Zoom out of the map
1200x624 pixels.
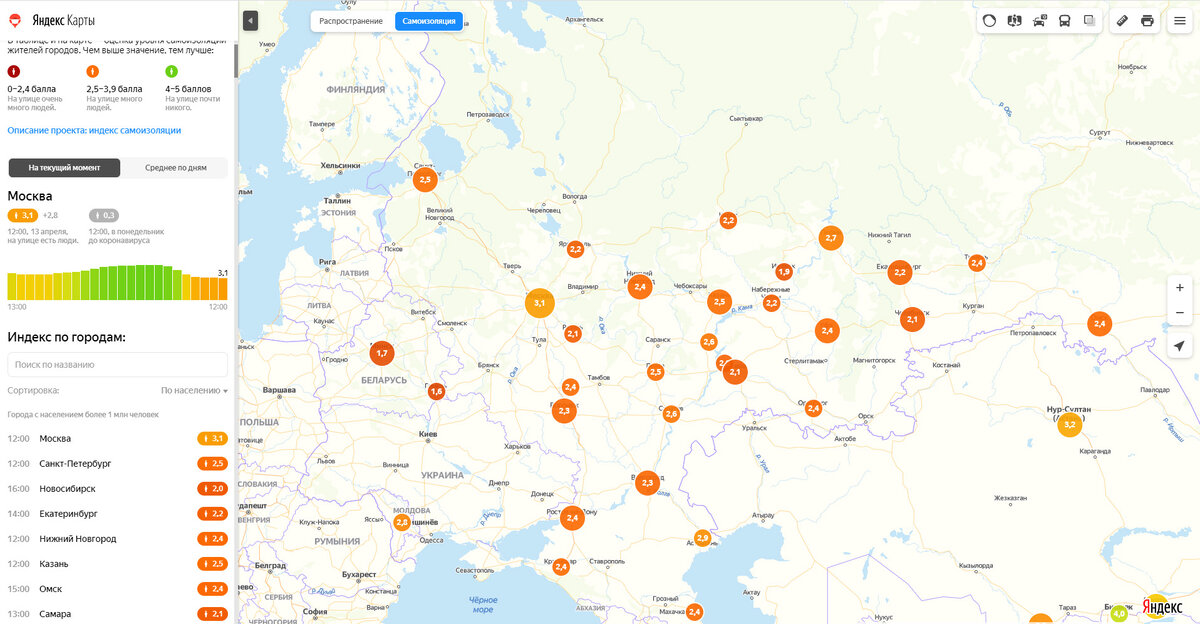pos(1180,313)
